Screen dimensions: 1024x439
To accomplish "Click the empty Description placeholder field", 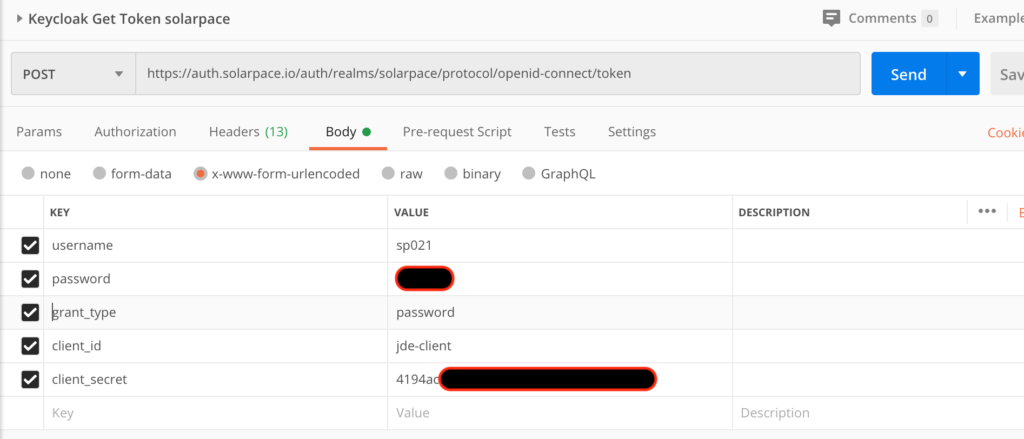I will [878, 413].
